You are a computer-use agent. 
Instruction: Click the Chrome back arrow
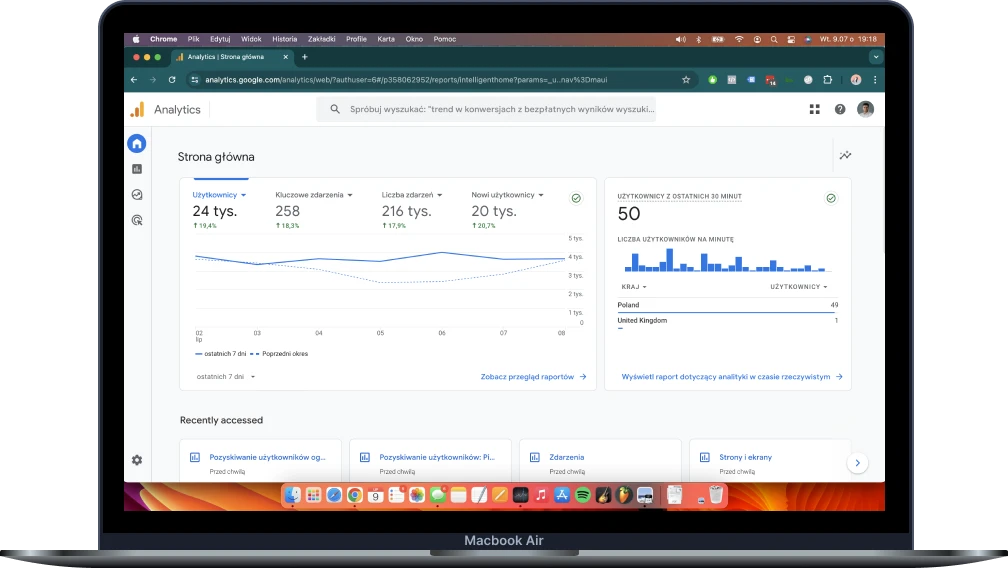pyautogui.click(x=134, y=80)
